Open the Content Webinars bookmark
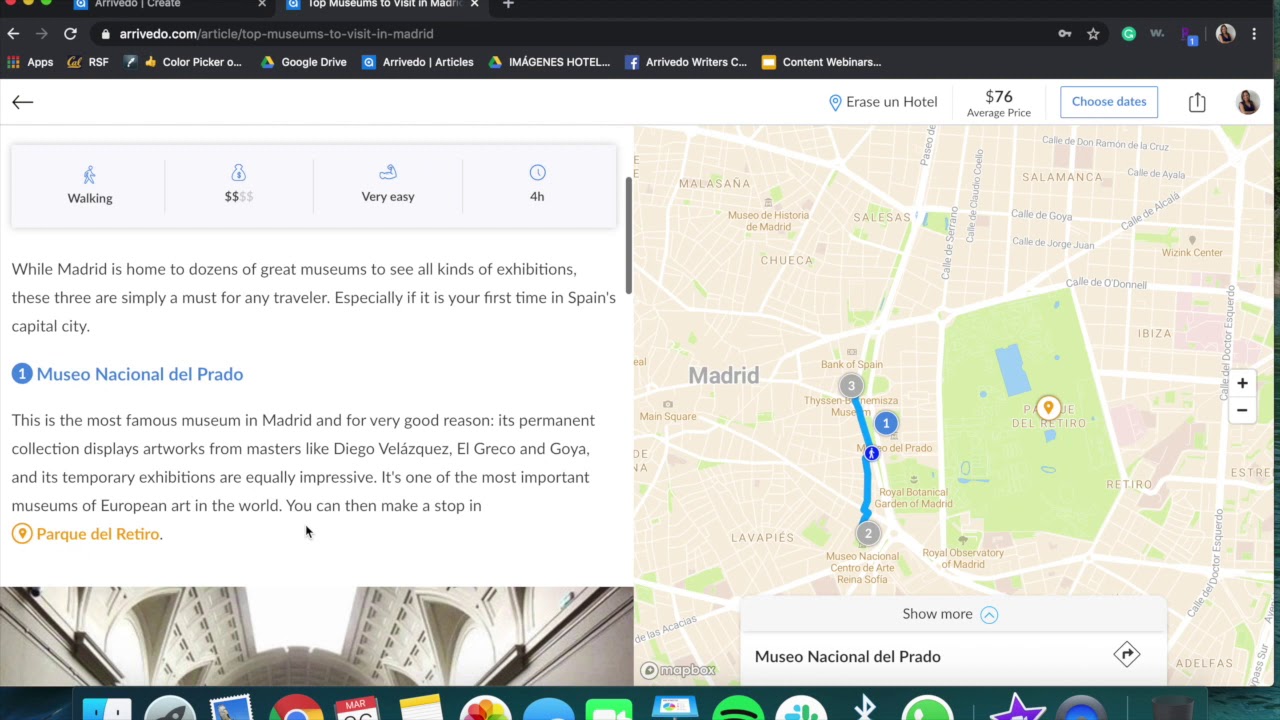Viewport: 1280px width, 720px height. point(821,62)
